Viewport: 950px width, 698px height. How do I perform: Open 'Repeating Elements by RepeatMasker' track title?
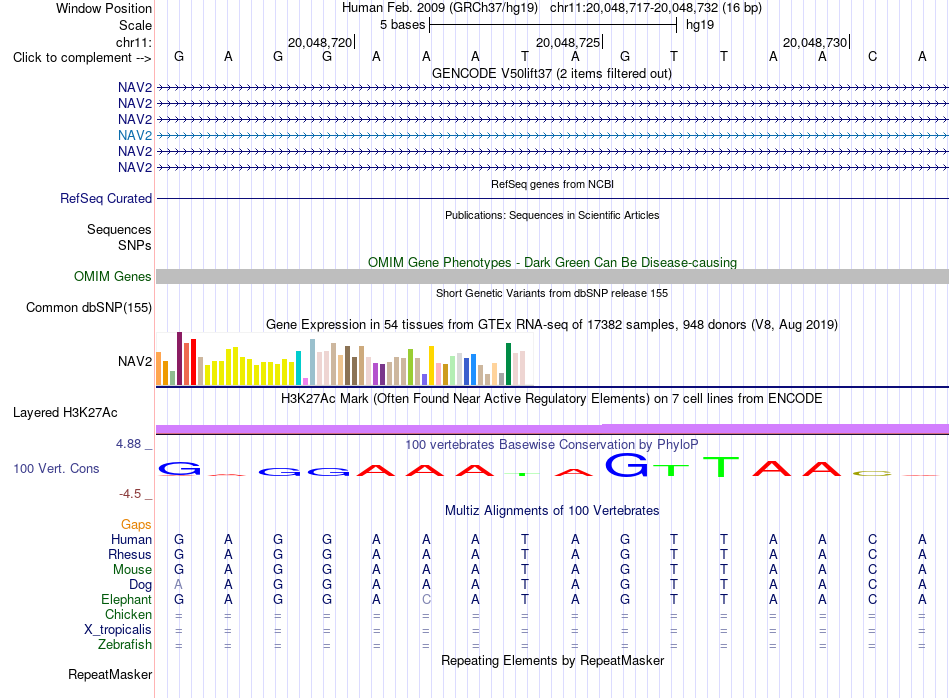[552, 660]
